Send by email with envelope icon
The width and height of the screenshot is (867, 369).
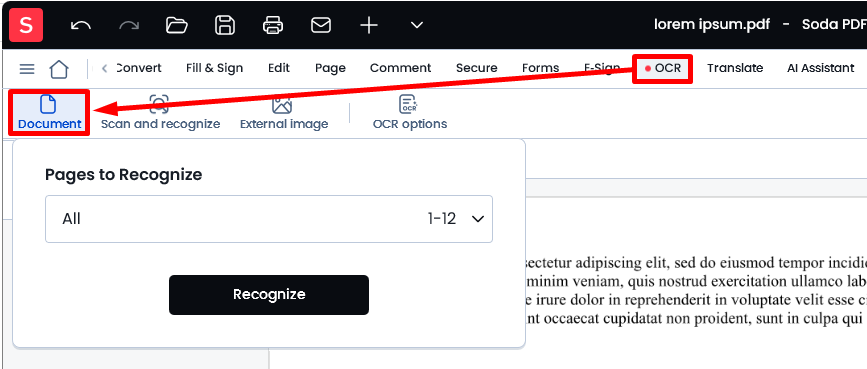pos(321,25)
